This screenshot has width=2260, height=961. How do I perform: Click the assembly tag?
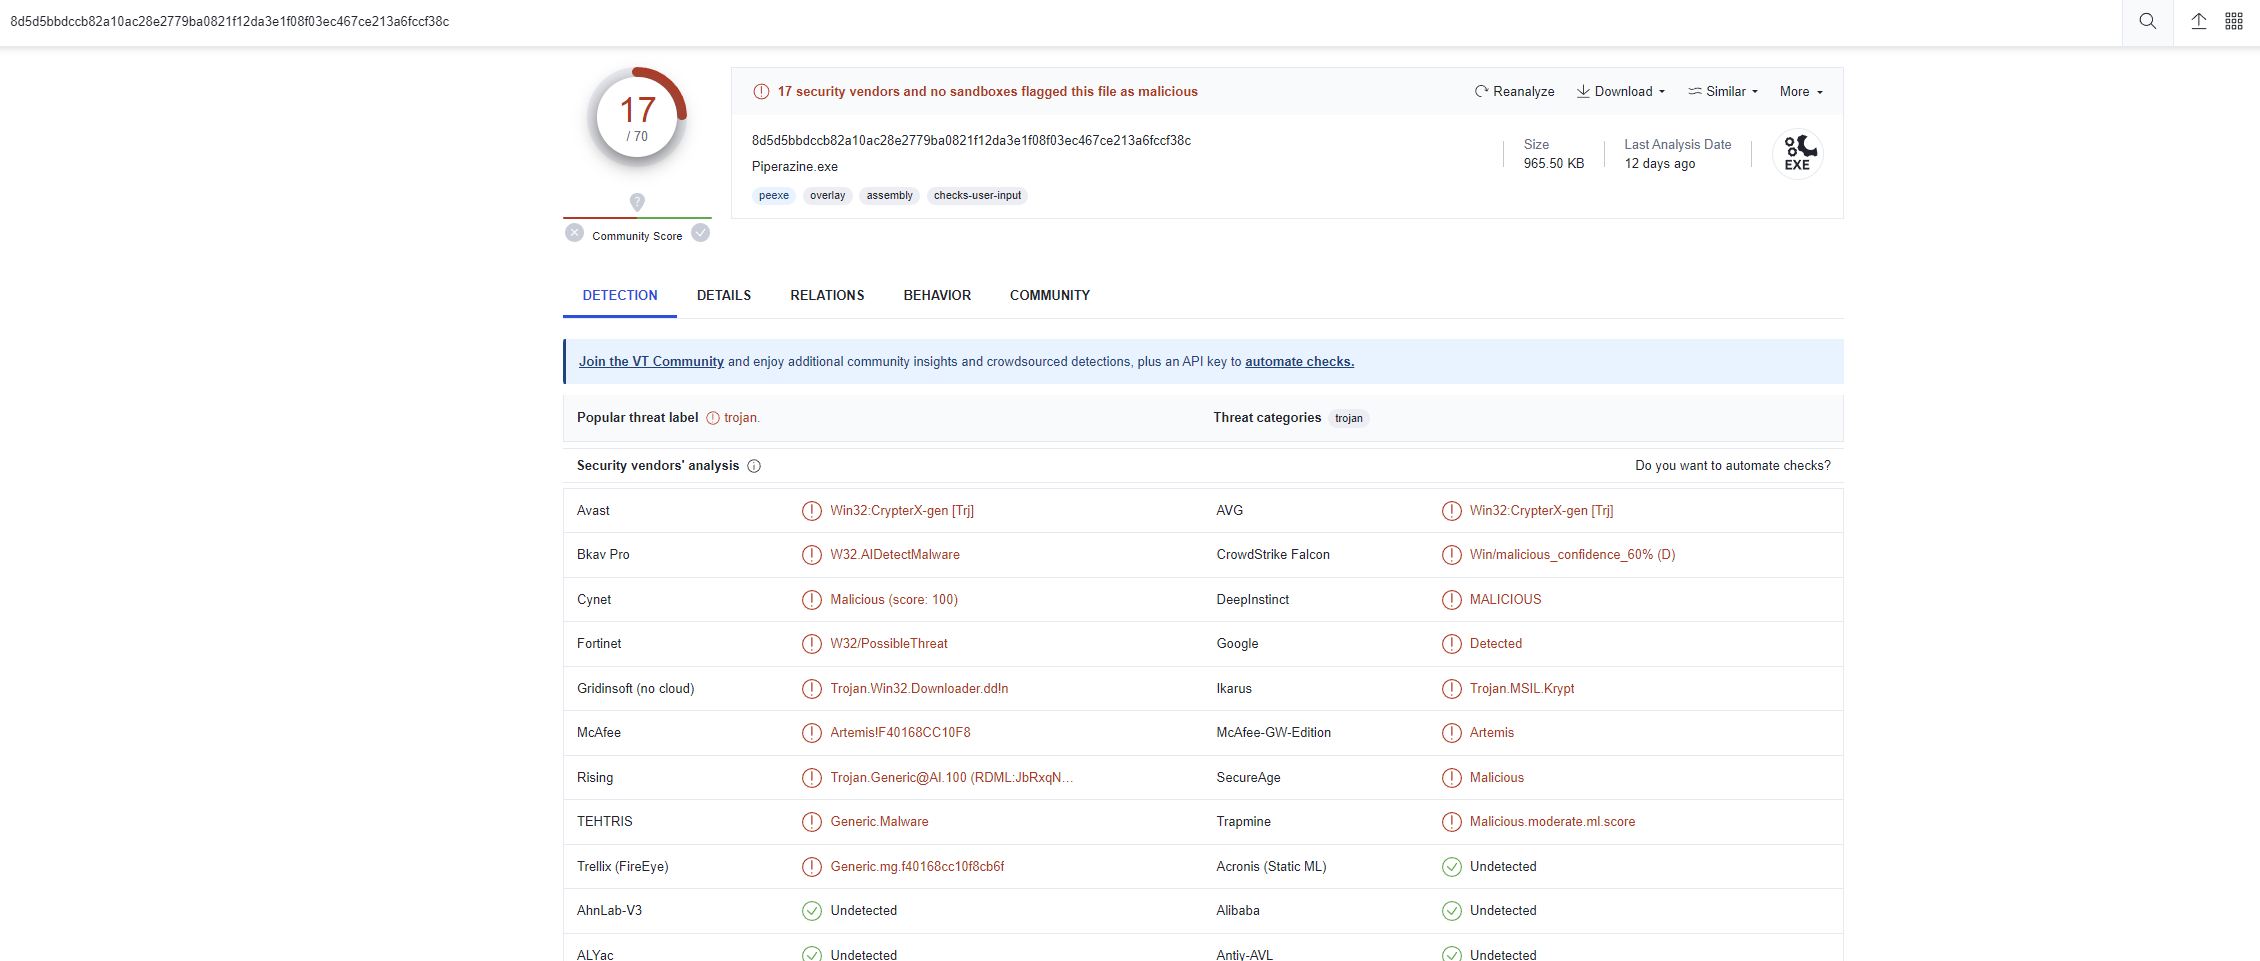coord(889,196)
